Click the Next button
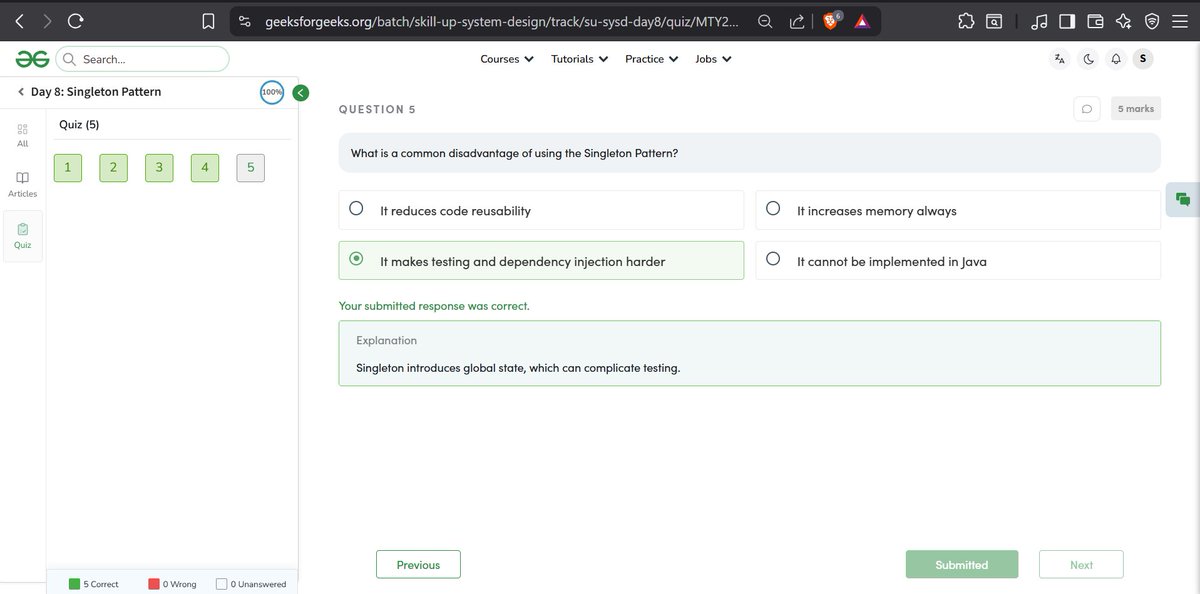Screen dimensions: 1200x594 1081,564
